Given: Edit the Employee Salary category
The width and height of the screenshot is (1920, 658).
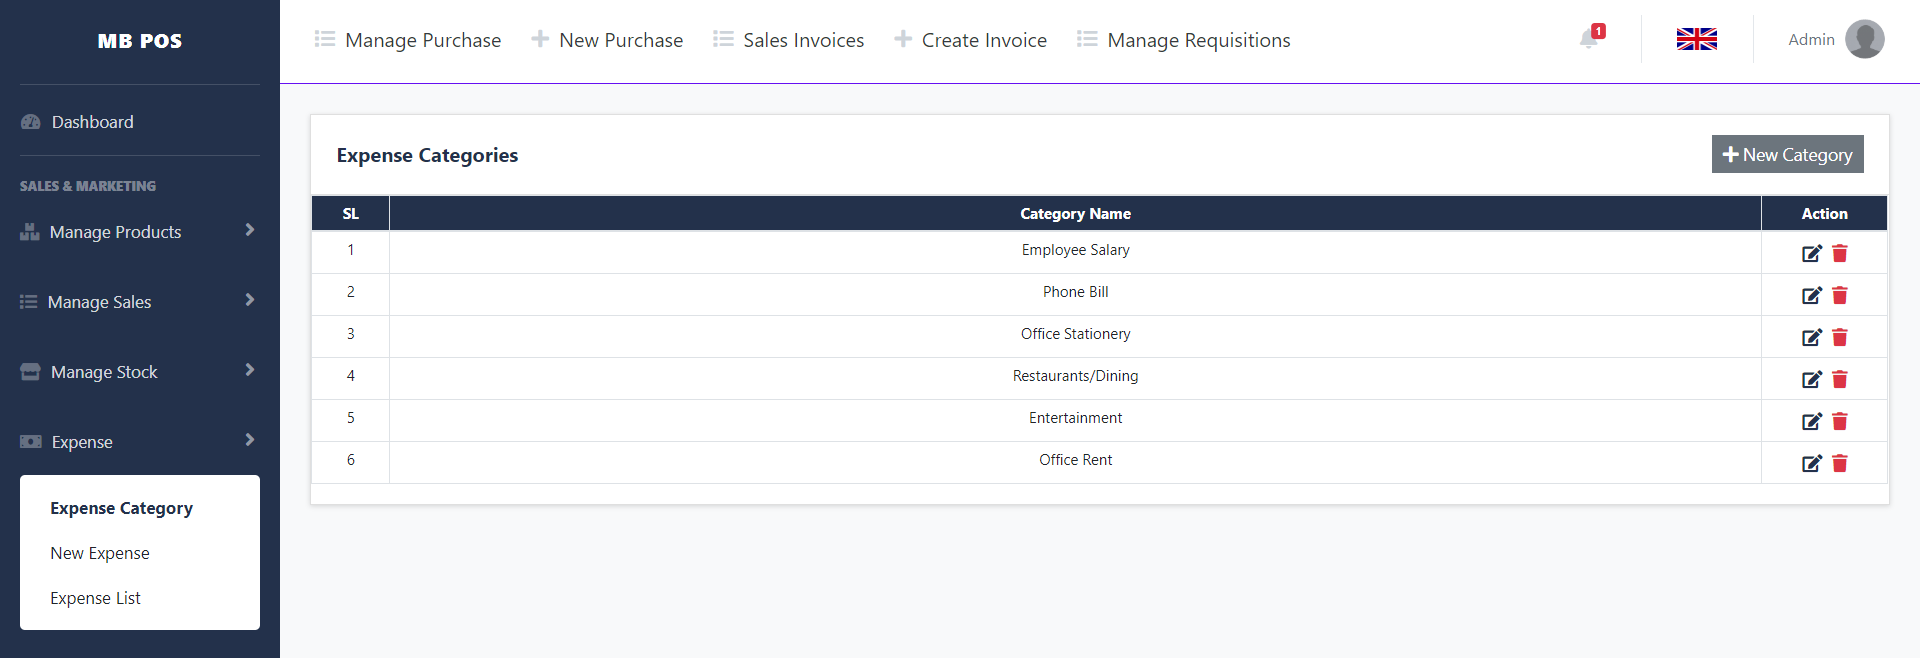Looking at the screenshot, I should coord(1811,253).
